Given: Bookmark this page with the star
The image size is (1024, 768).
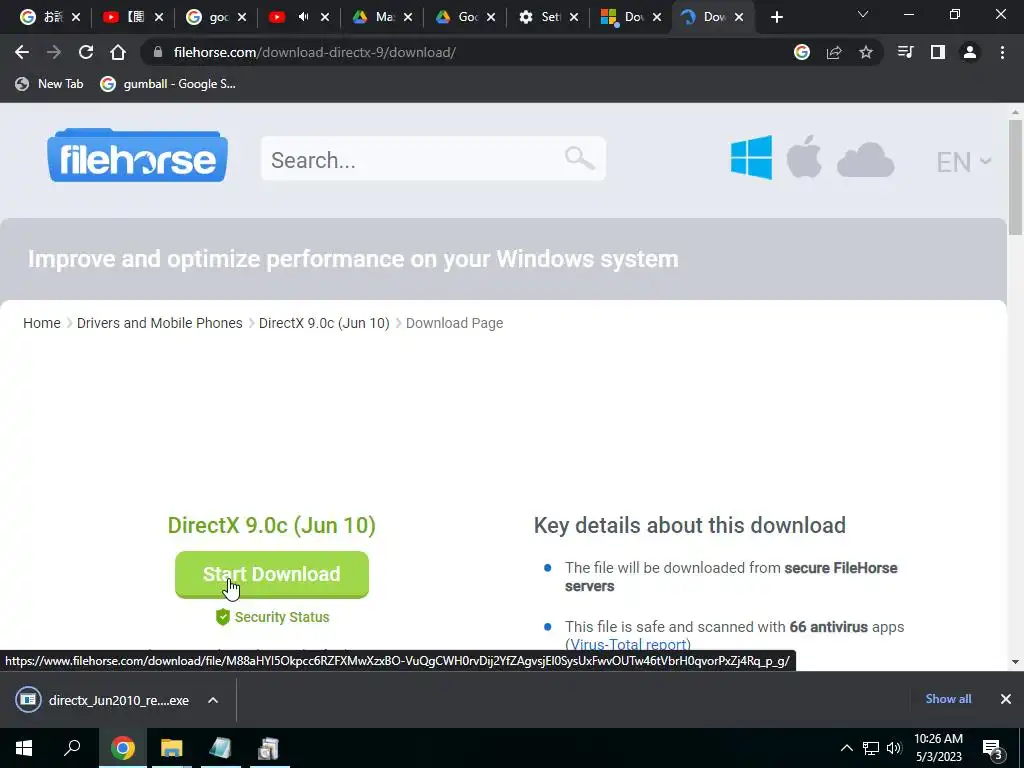Looking at the screenshot, I should pyautogui.click(x=866, y=52).
